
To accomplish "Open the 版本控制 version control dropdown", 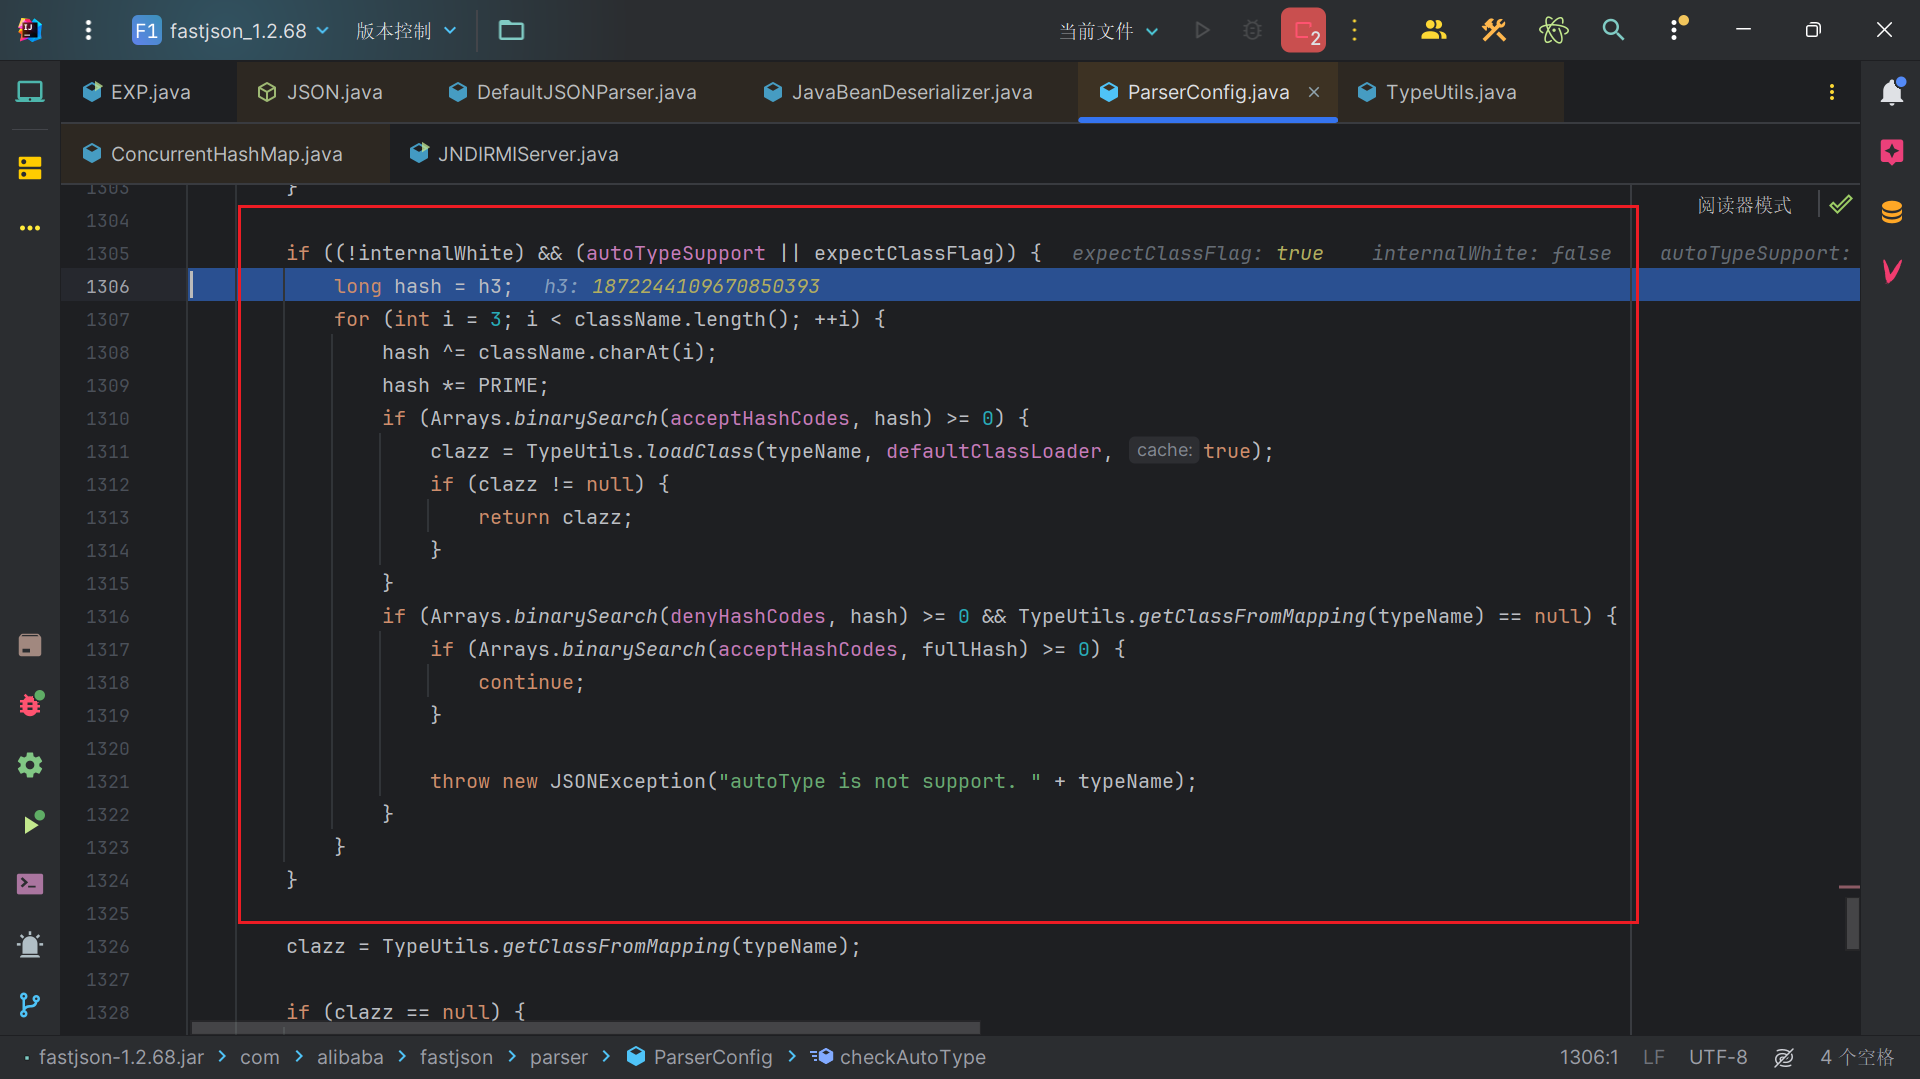I will point(406,30).
